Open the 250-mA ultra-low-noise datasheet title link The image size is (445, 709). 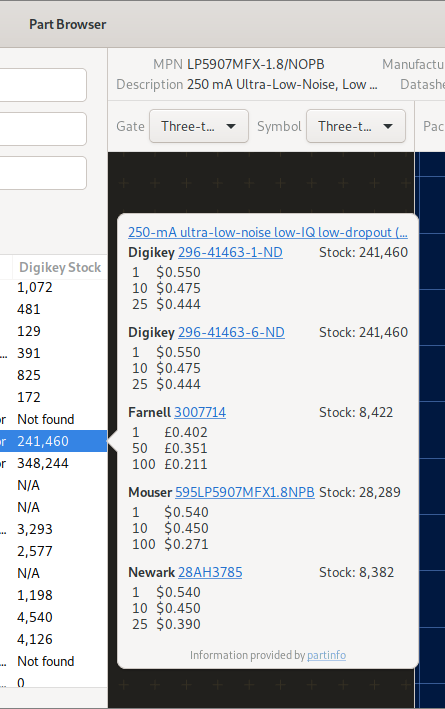(x=268, y=232)
